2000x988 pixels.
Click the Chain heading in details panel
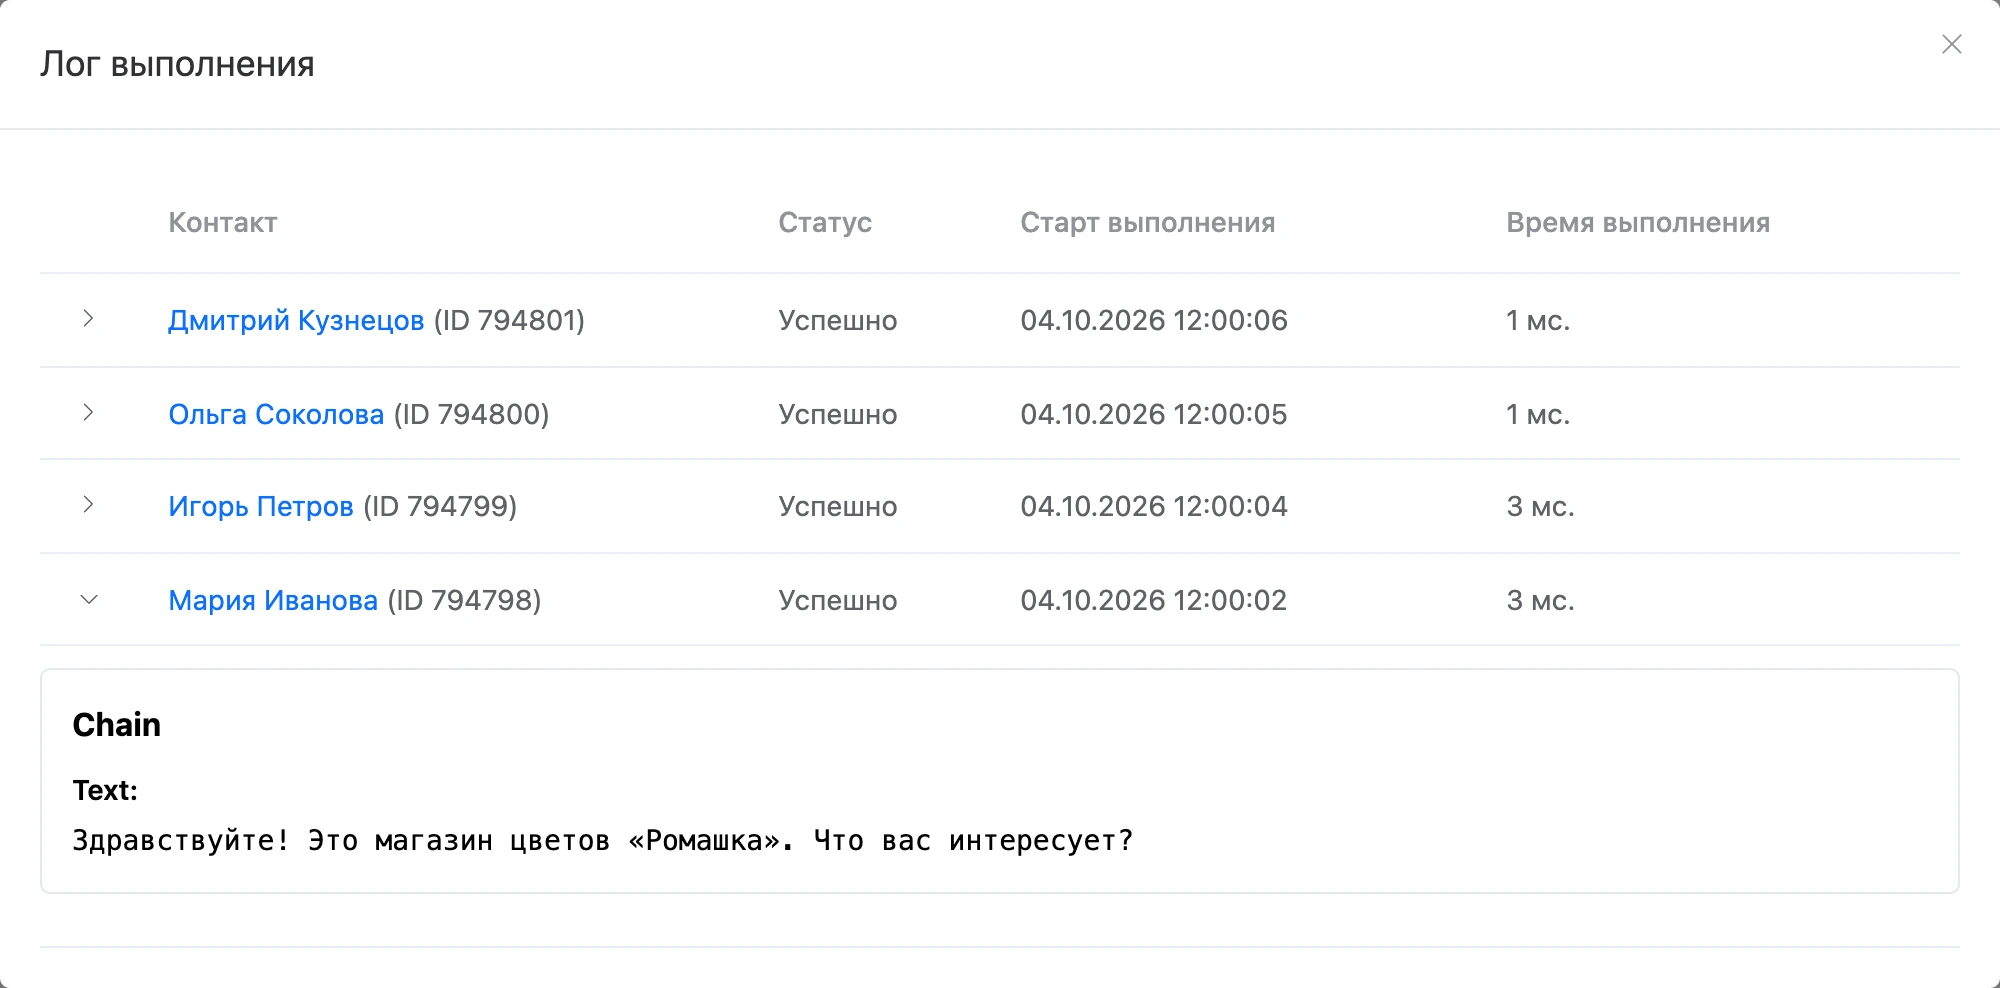coord(117,724)
